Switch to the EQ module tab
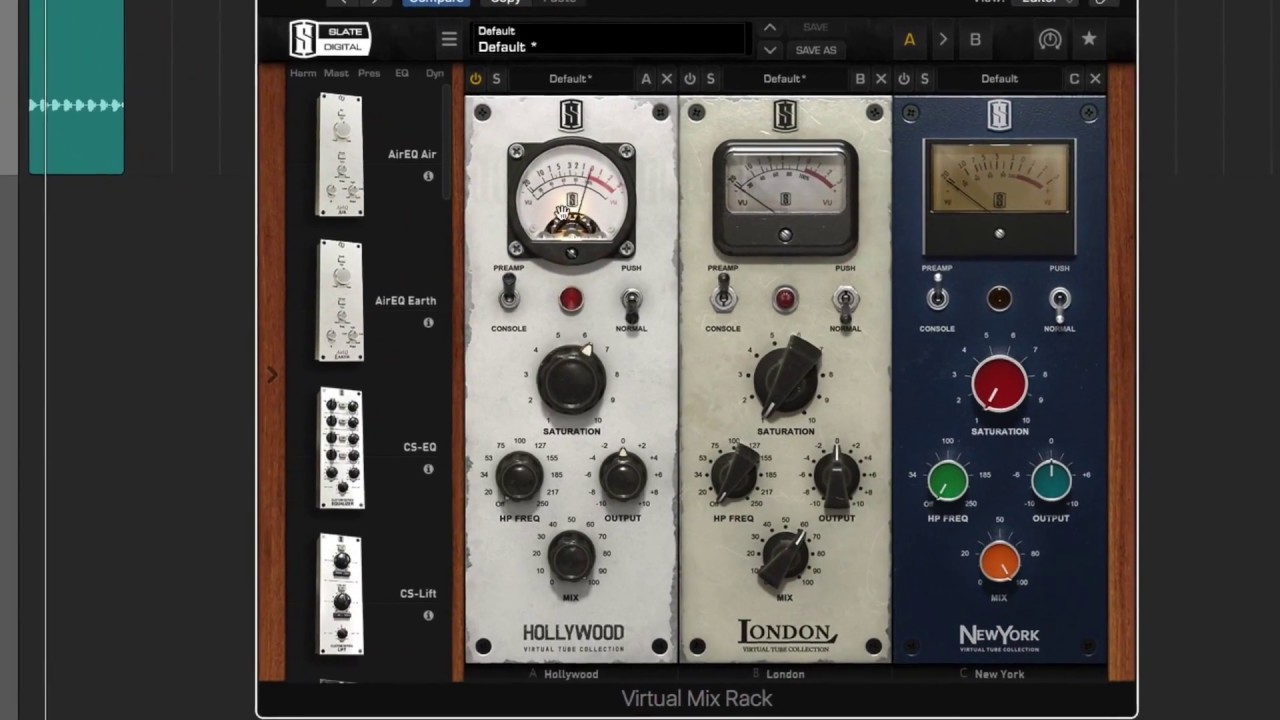Image resolution: width=1280 pixels, height=720 pixels. coord(402,73)
